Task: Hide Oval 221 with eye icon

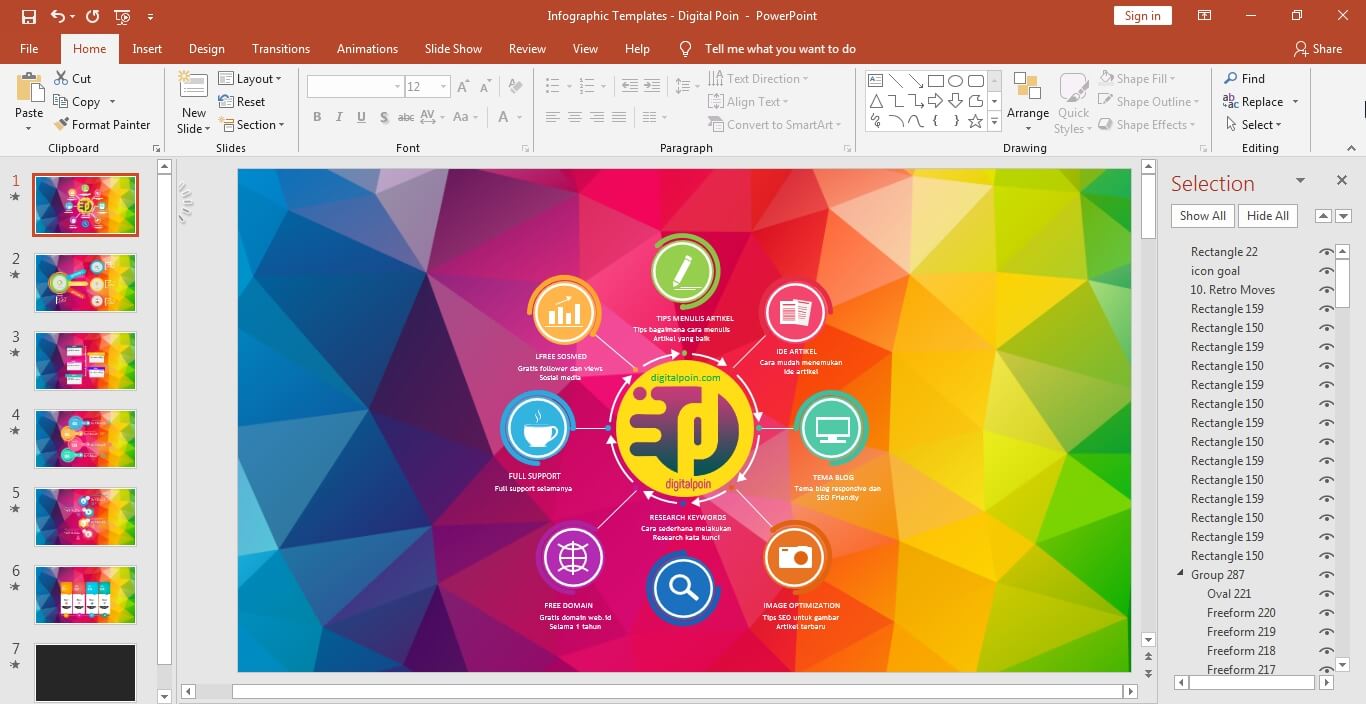Action: coord(1326,594)
